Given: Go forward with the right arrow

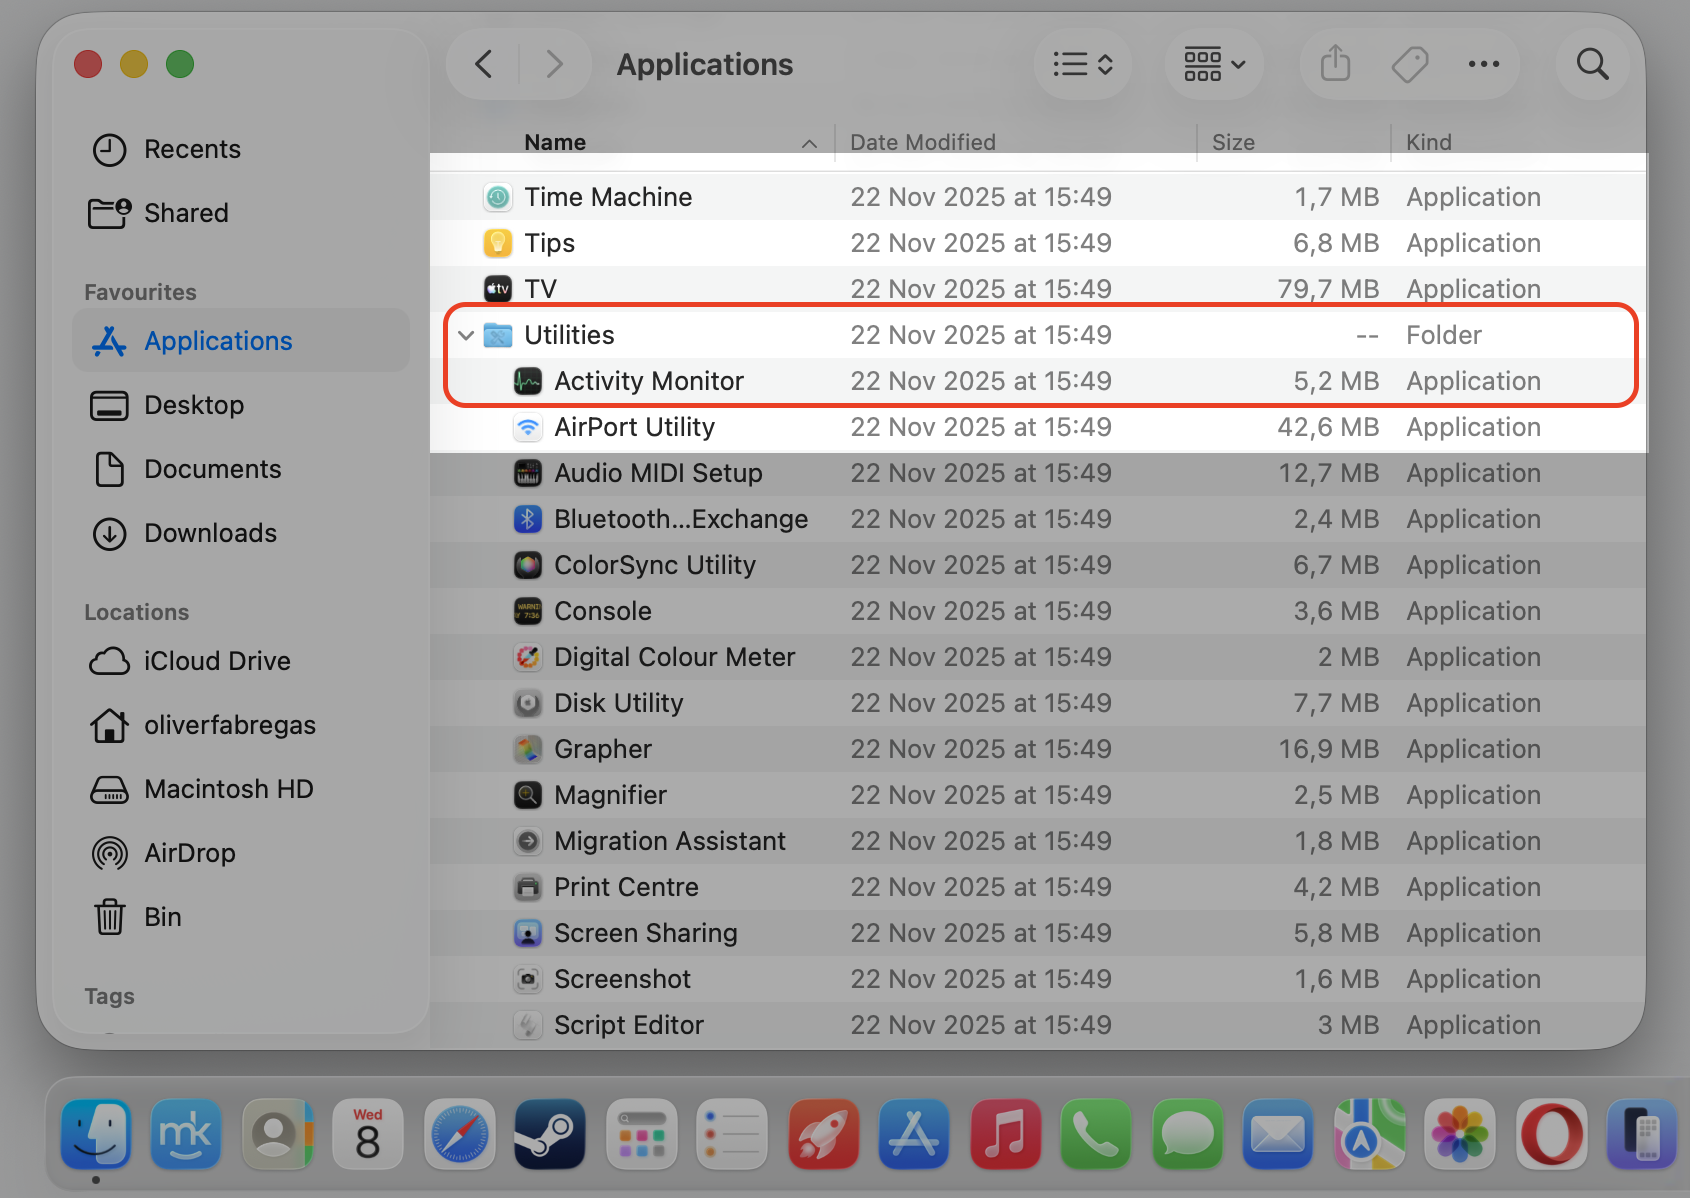Looking at the screenshot, I should click(x=554, y=64).
